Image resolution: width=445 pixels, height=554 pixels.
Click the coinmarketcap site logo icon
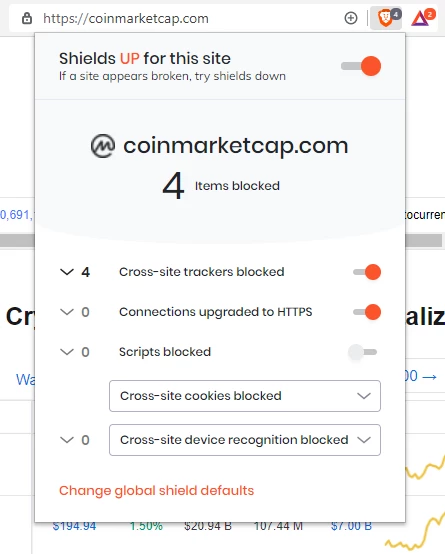(103, 146)
